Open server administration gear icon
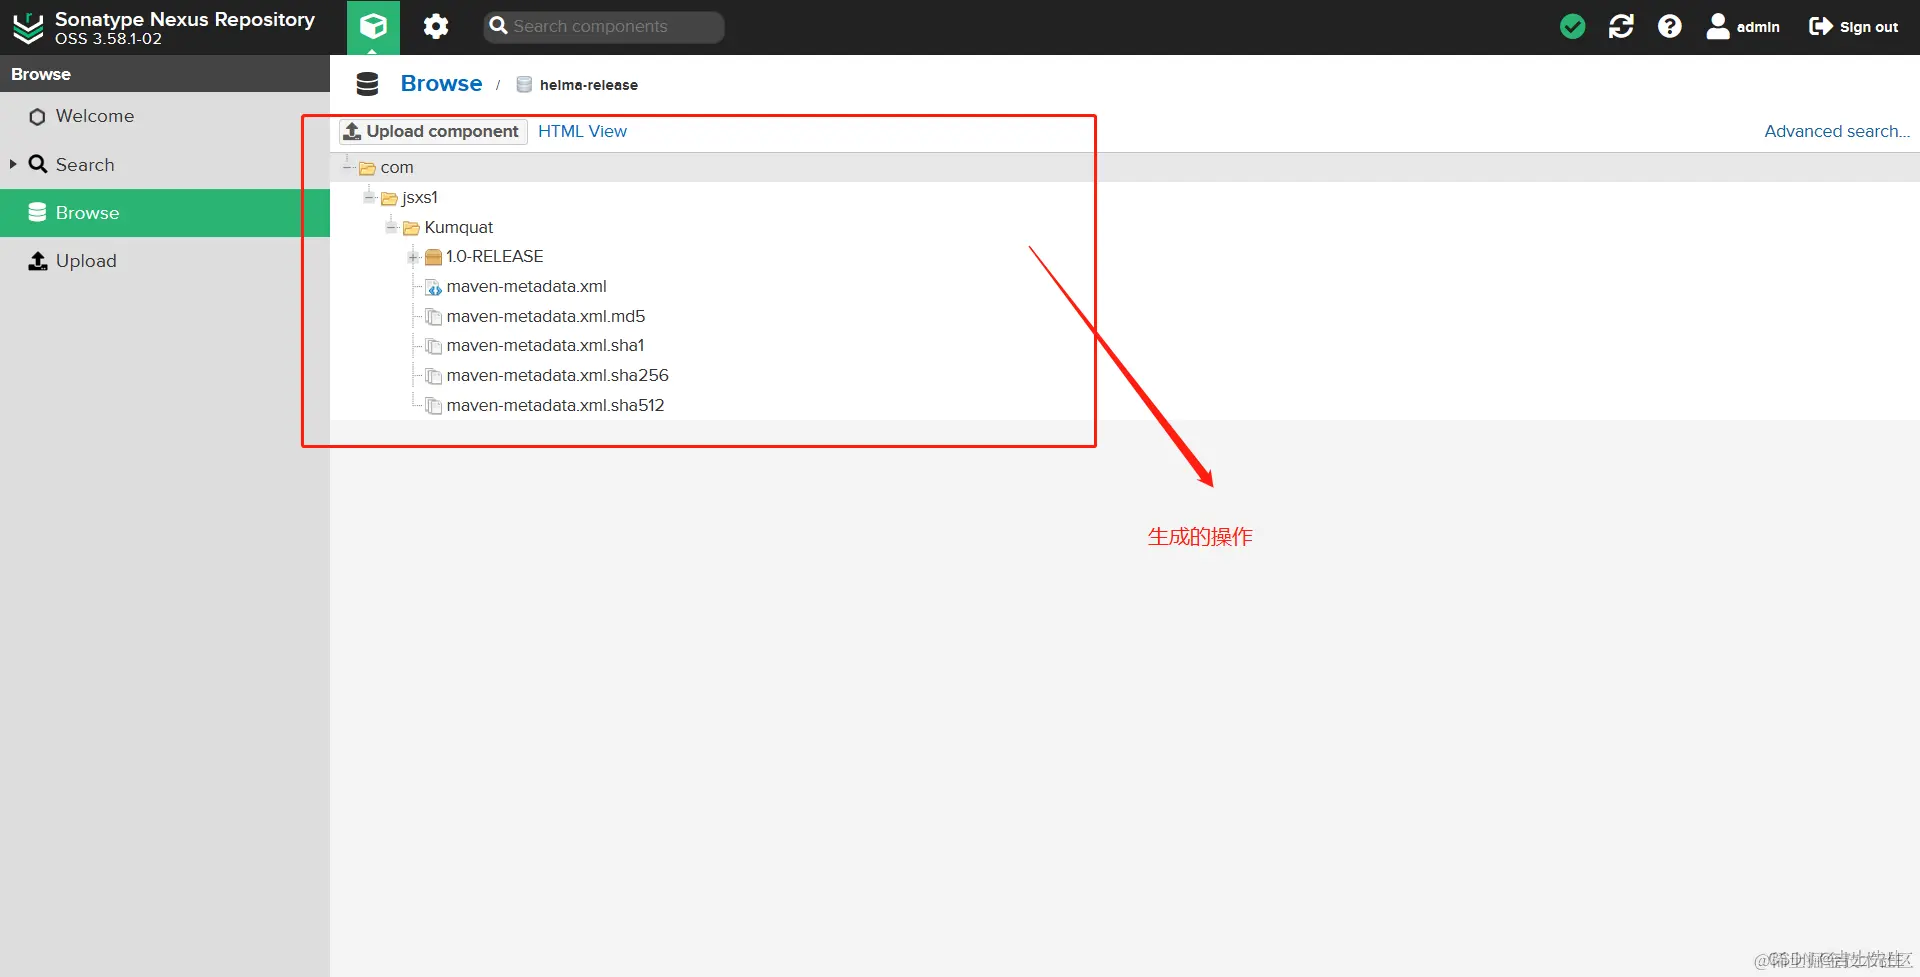The image size is (1920, 977). (x=436, y=27)
